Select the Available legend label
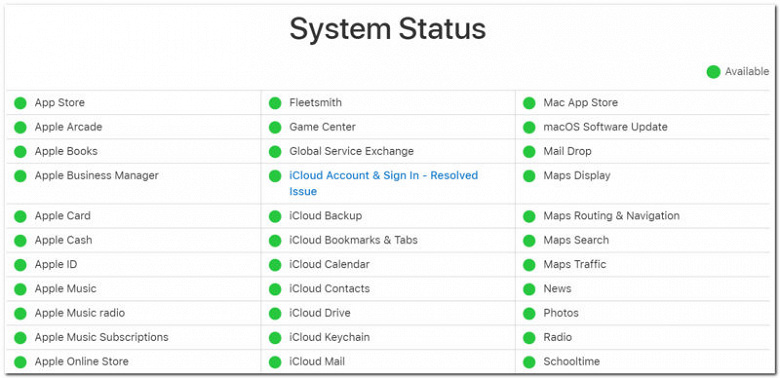The height and width of the screenshot is (378, 780). (747, 72)
